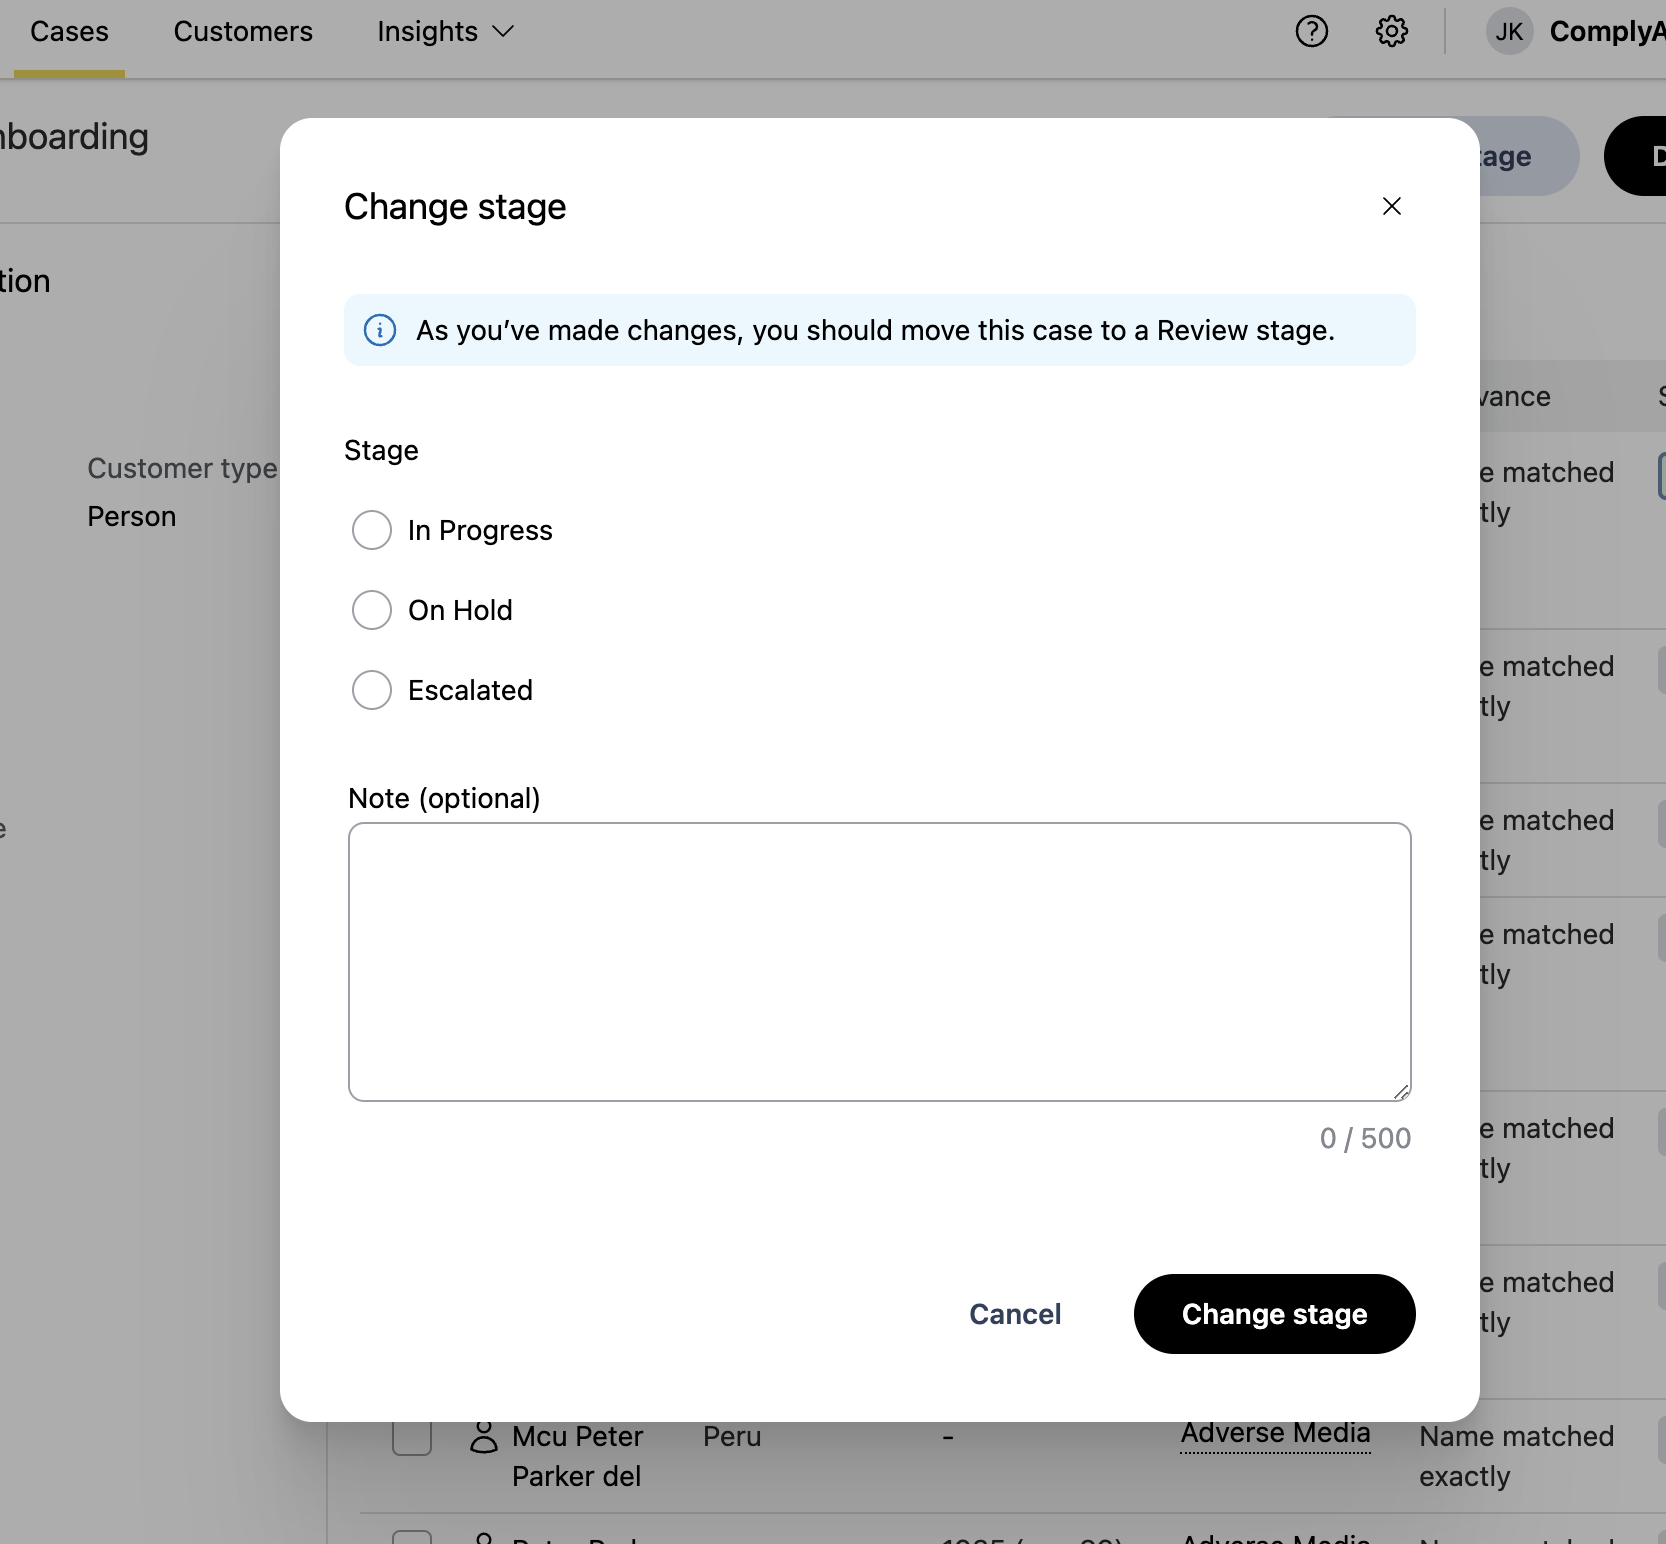Pick the Escalated stage radio button
Image resolution: width=1666 pixels, height=1544 pixels.
(372, 690)
